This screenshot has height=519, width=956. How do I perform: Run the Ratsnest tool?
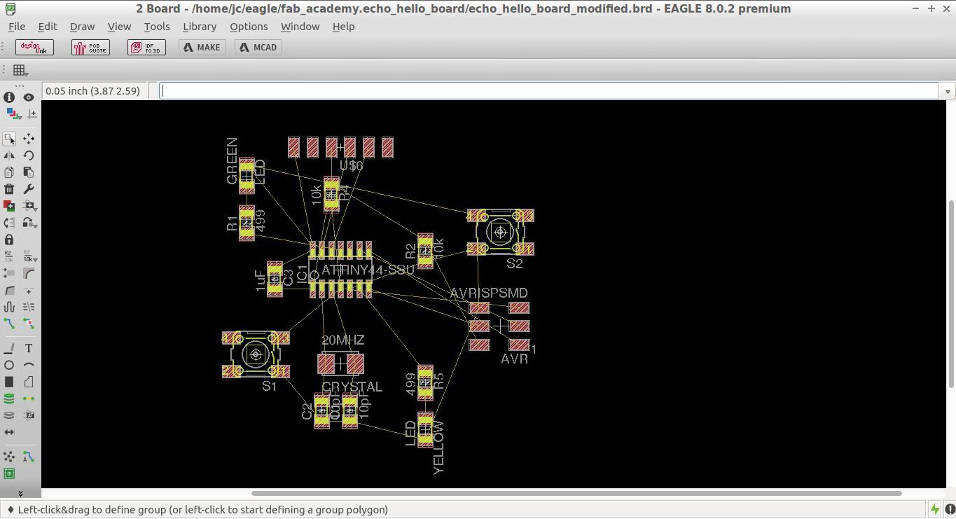coord(9,456)
